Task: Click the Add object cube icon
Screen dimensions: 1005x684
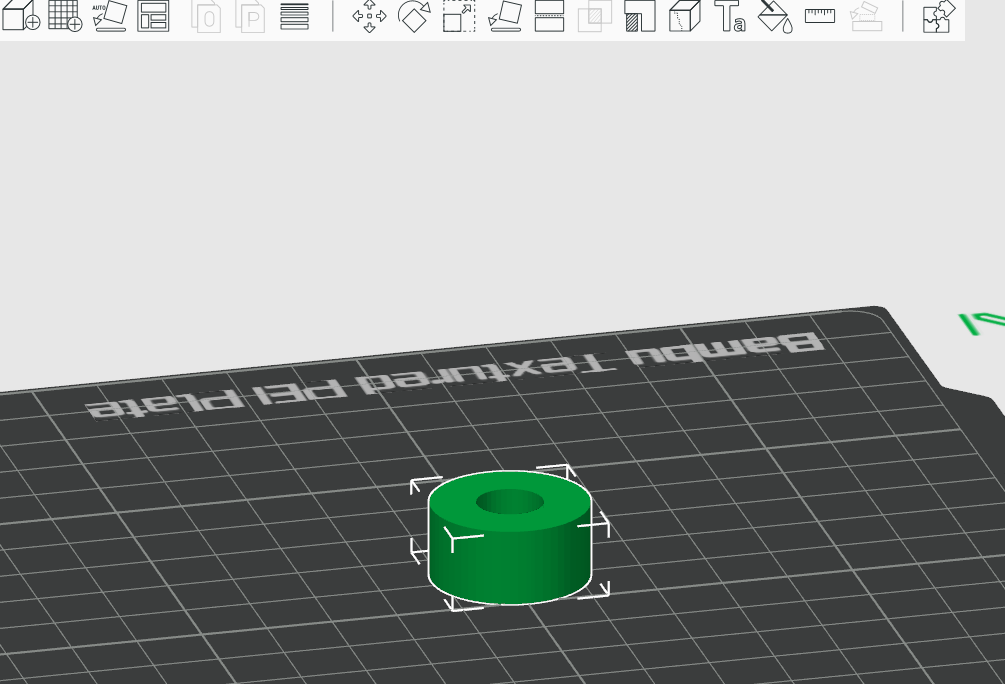Action: pyautogui.click(x=21, y=15)
